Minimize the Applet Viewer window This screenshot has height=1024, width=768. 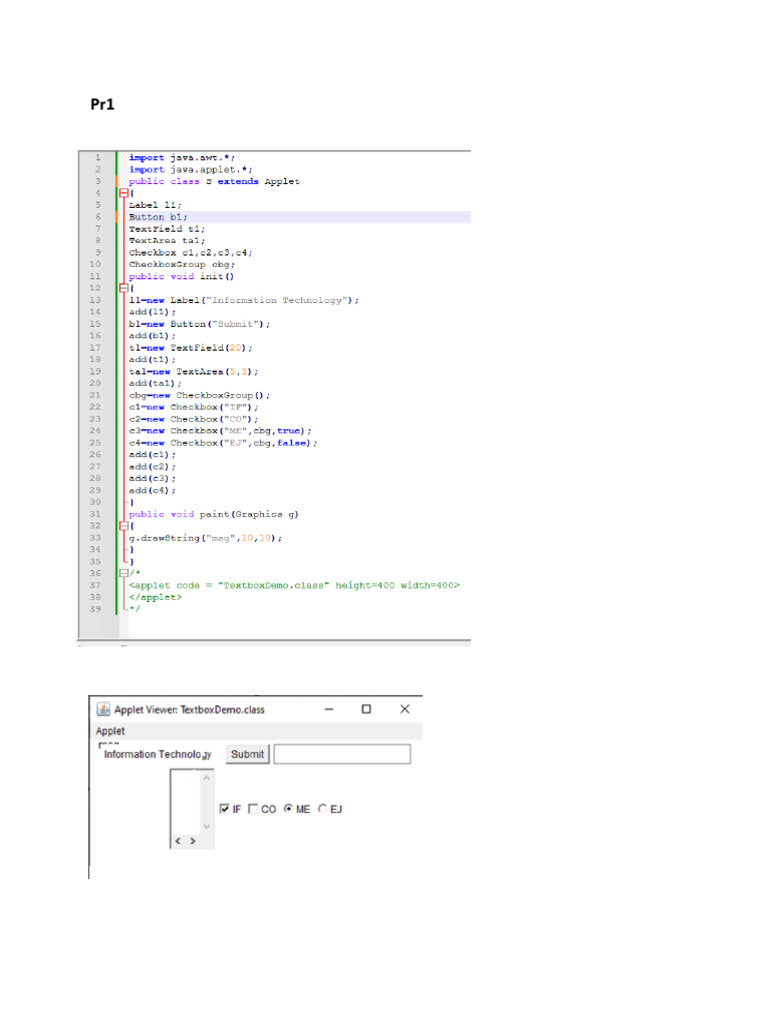329,709
